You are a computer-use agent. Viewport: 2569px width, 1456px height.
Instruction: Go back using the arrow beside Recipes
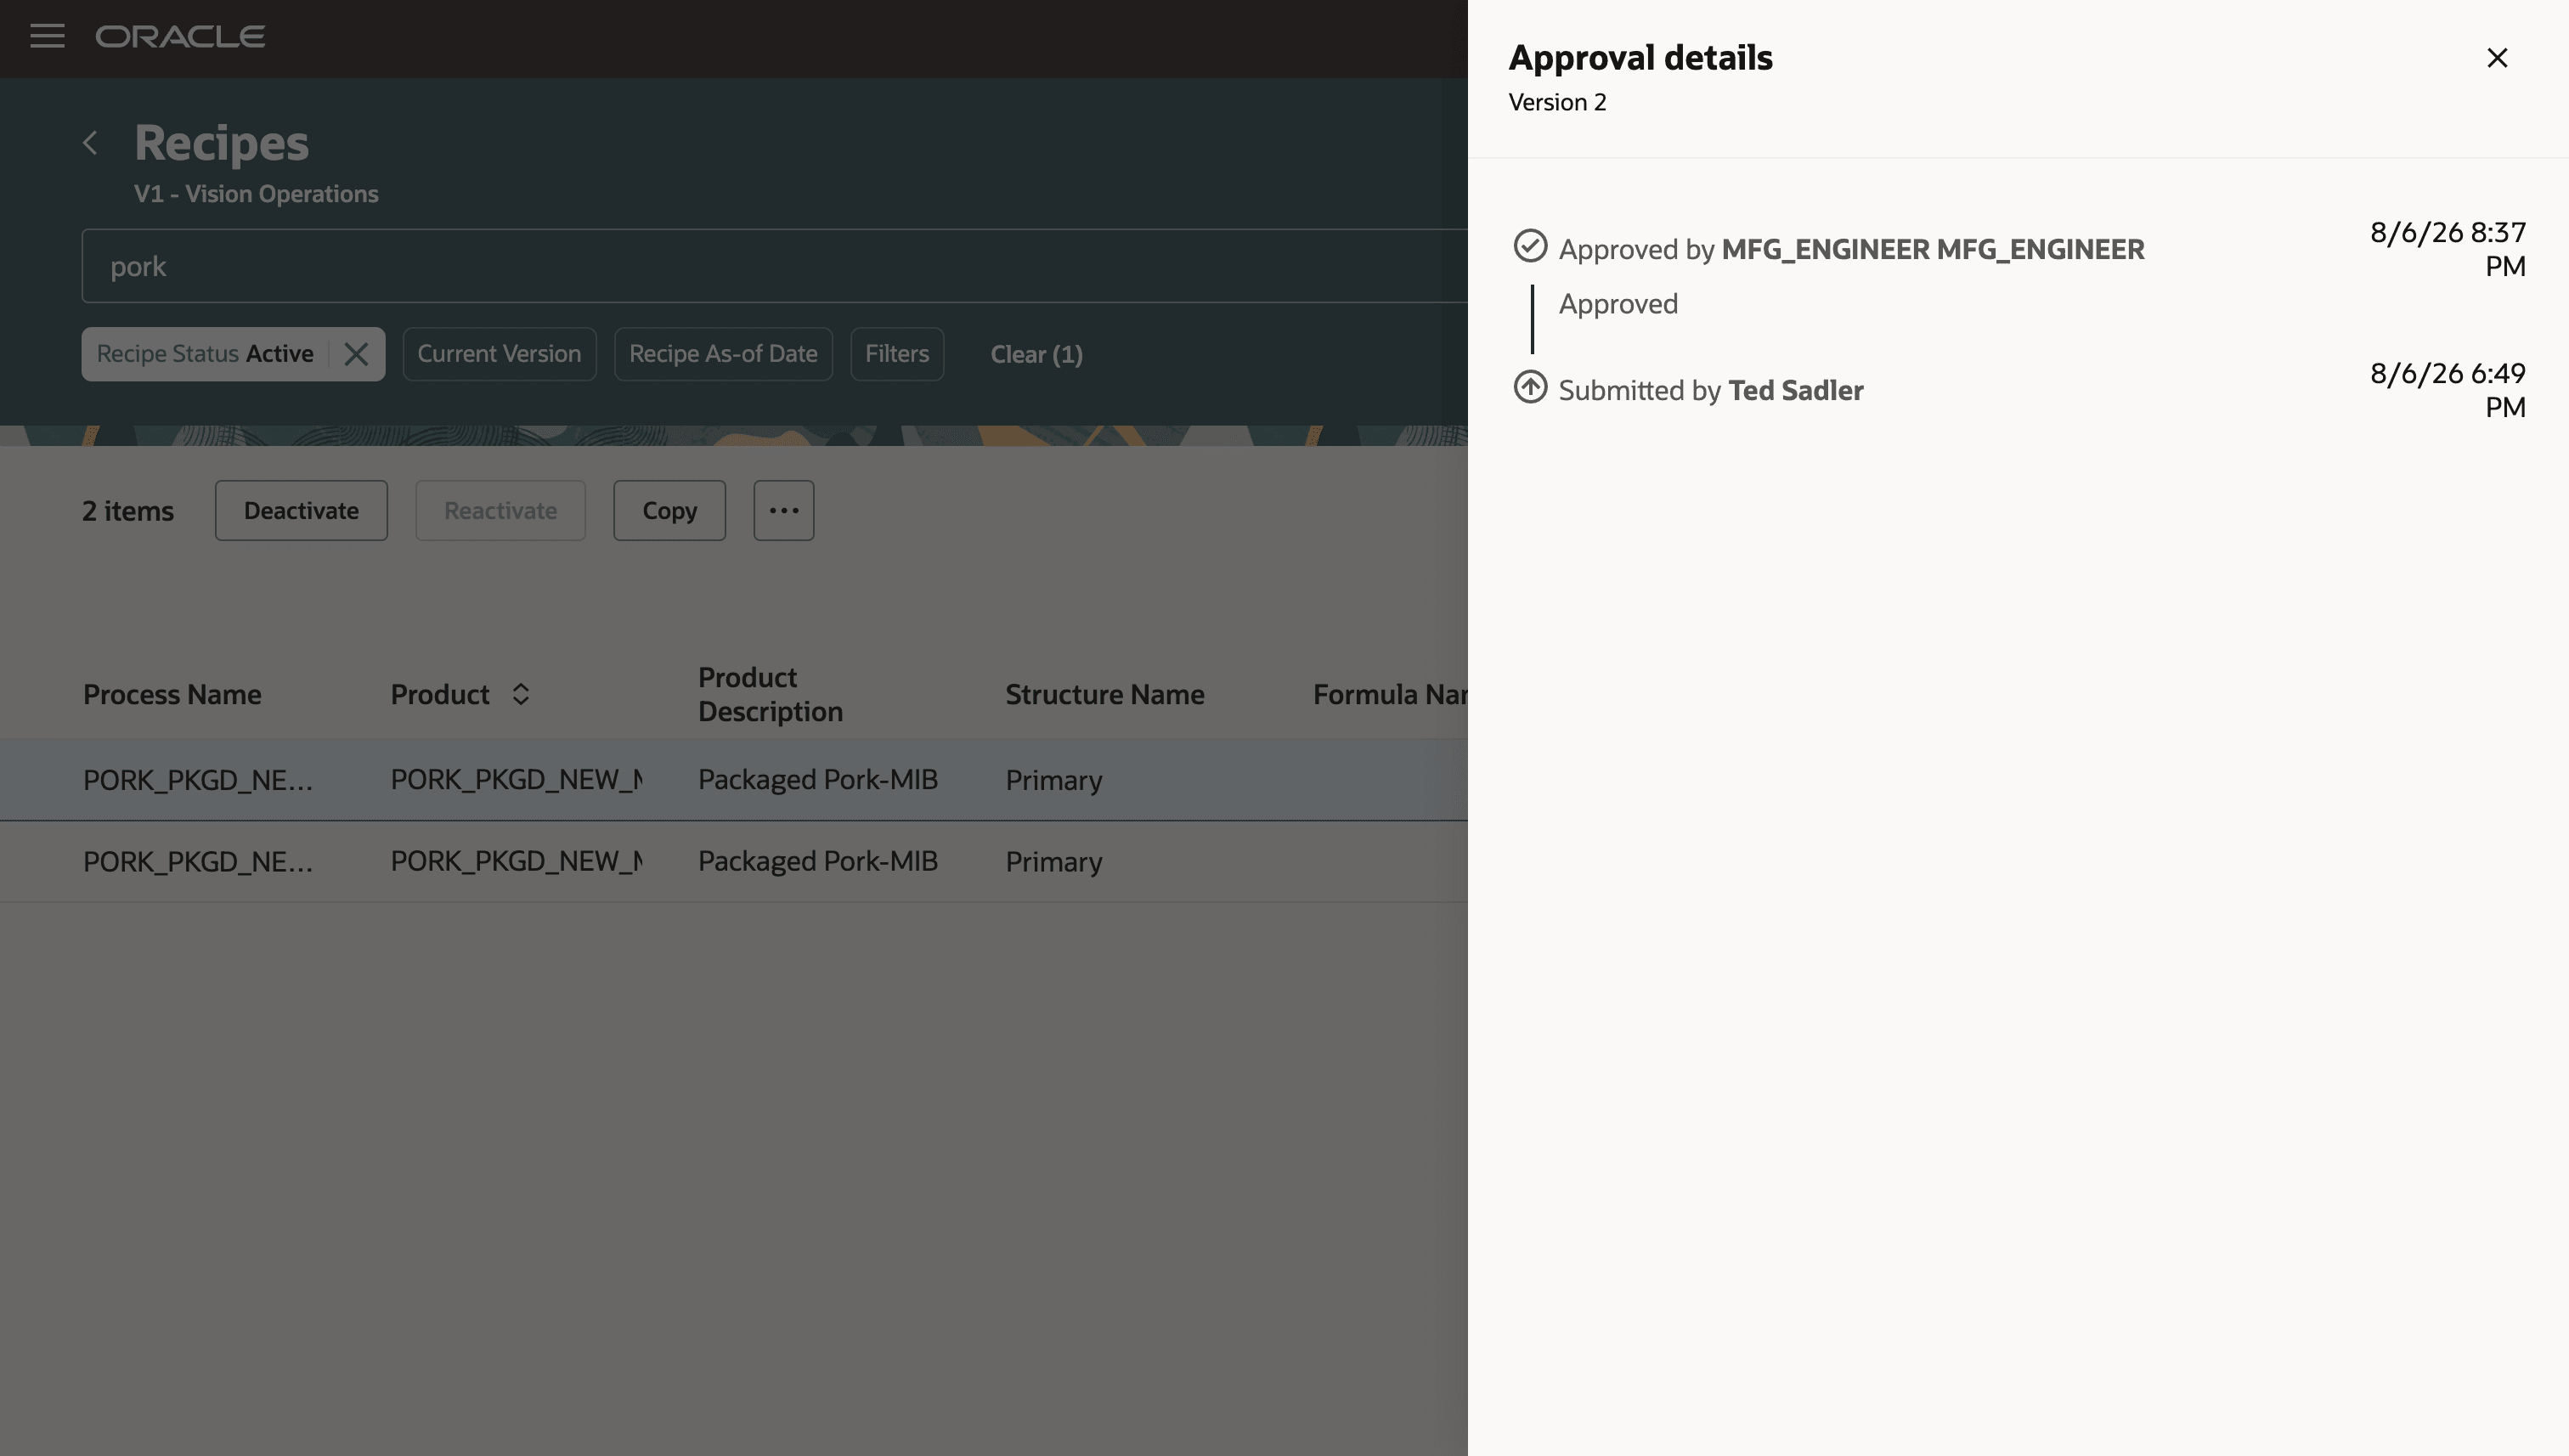click(90, 143)
